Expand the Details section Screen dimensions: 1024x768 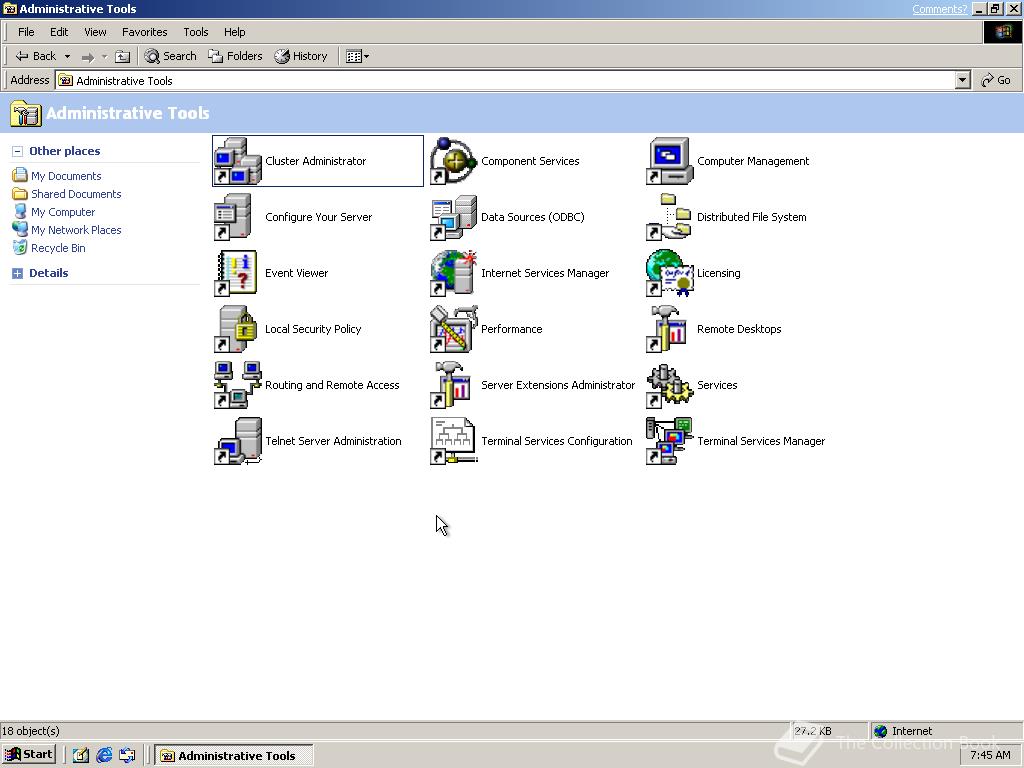pos(18,274)
